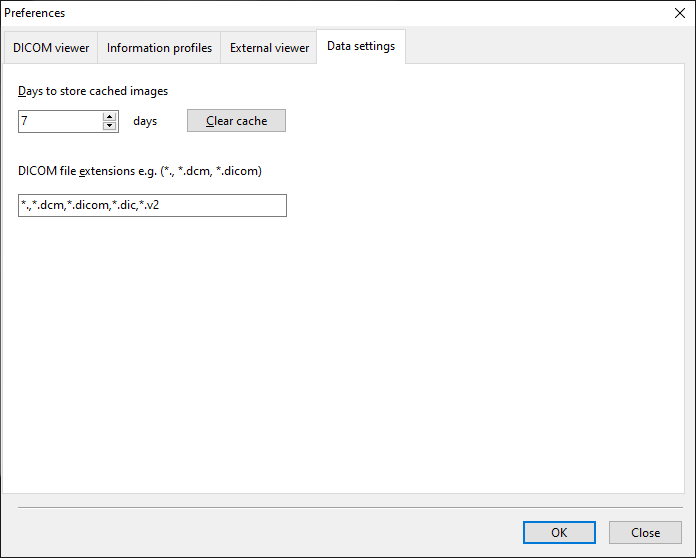Image resolution: width=696 pixels, height=558 pixels.
Task: Select the External viewer tab
Action: click(x=269, y=48)
